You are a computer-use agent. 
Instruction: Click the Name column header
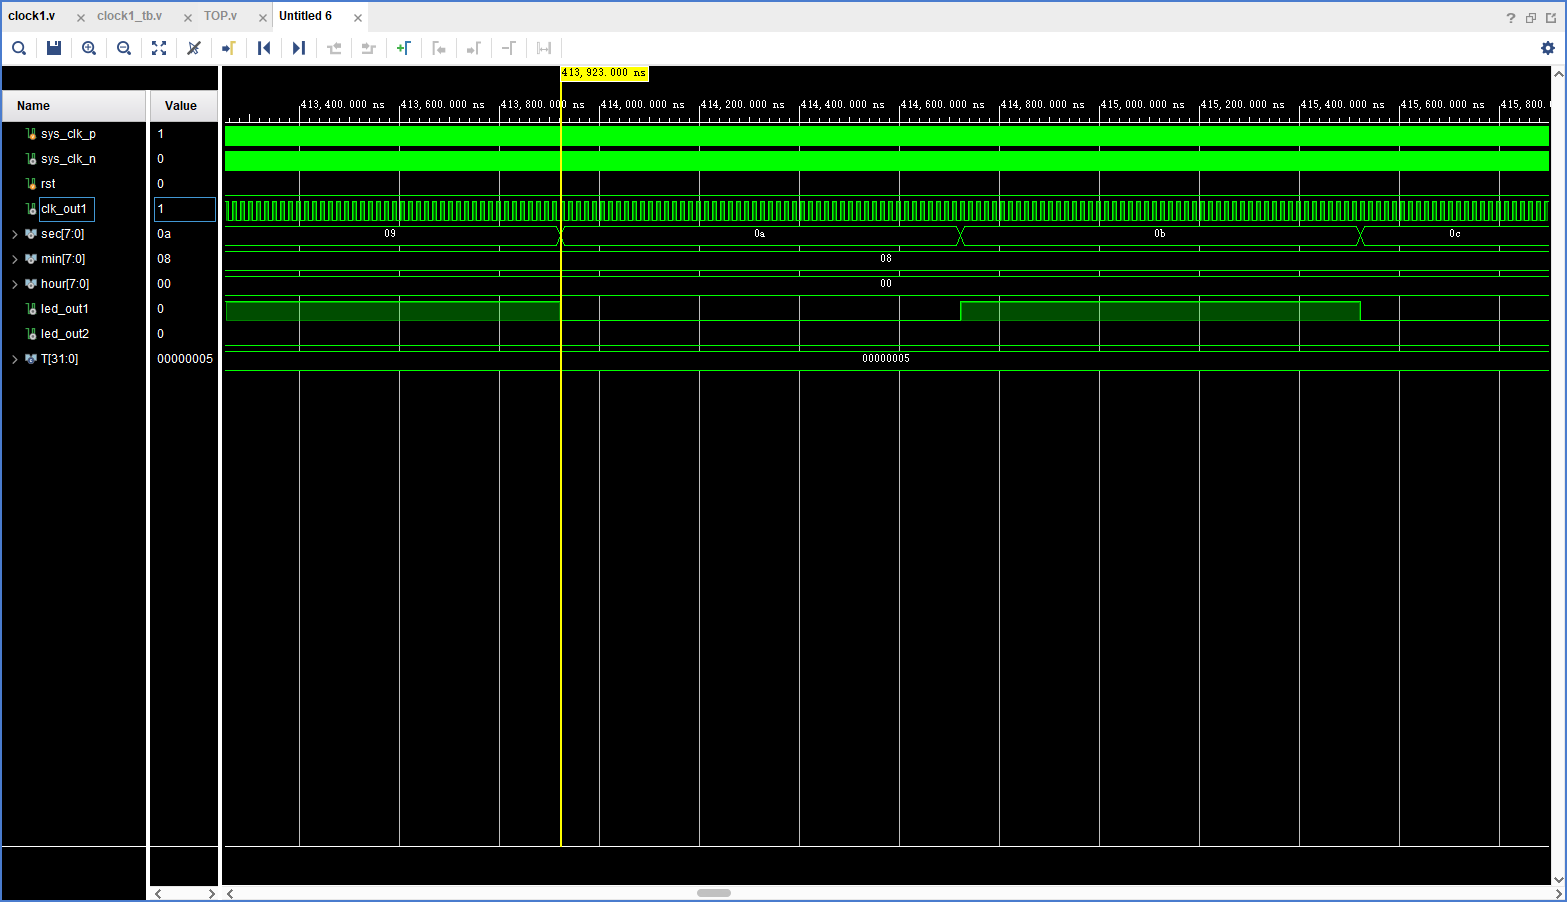74,106
